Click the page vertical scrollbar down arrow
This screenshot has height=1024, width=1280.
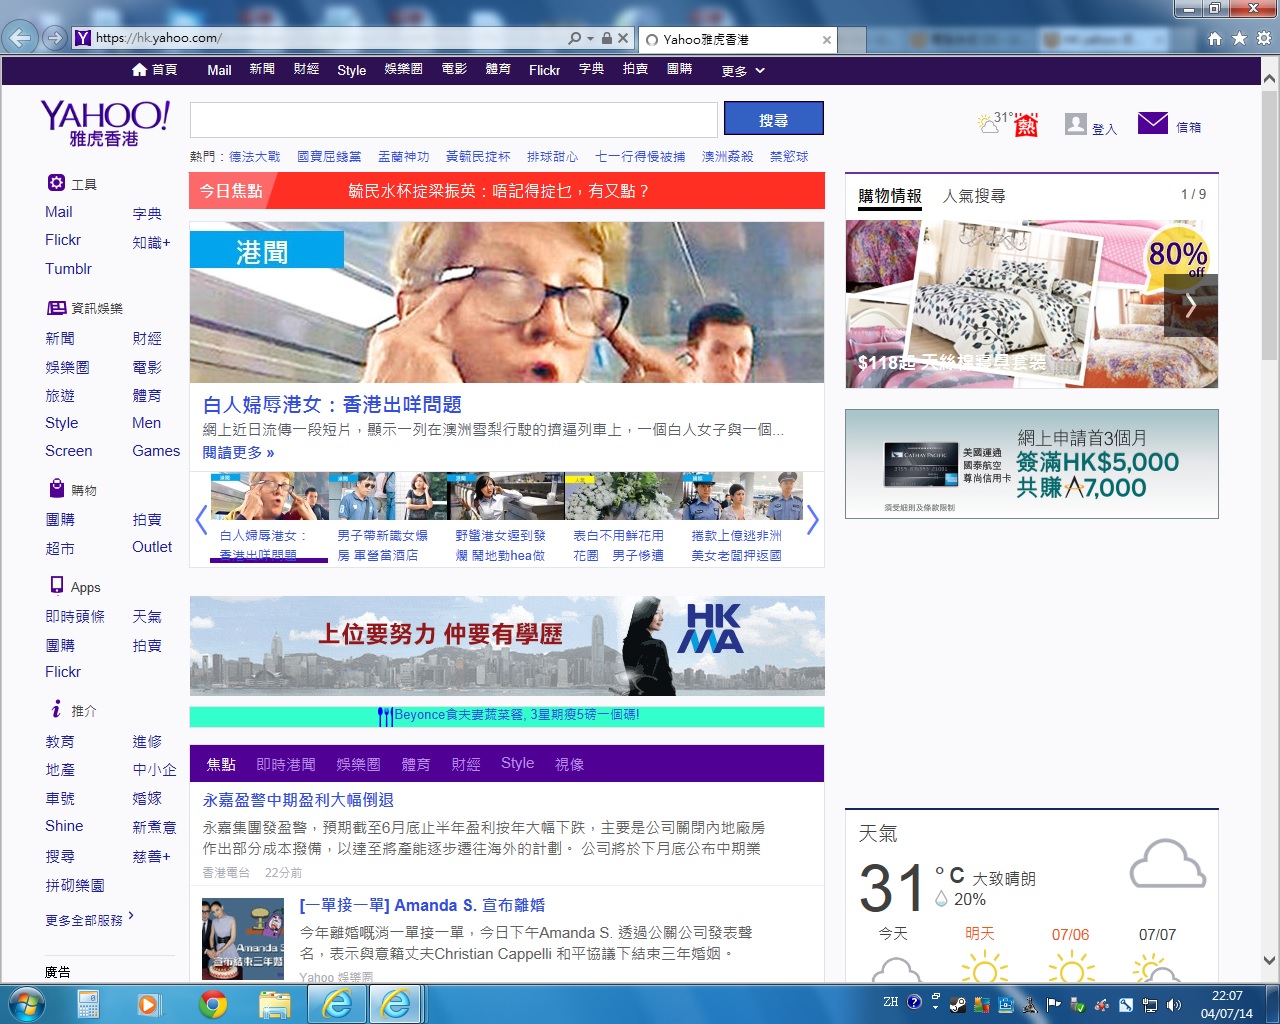coord(1269,961)
